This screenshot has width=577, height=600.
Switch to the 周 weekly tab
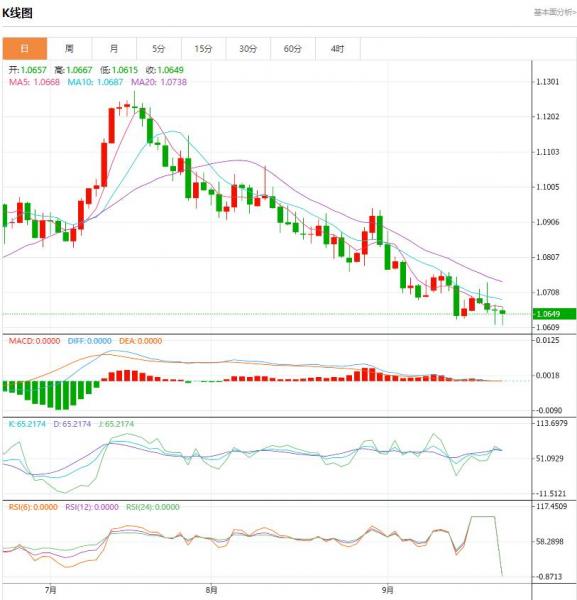click(x=69, y=49)
